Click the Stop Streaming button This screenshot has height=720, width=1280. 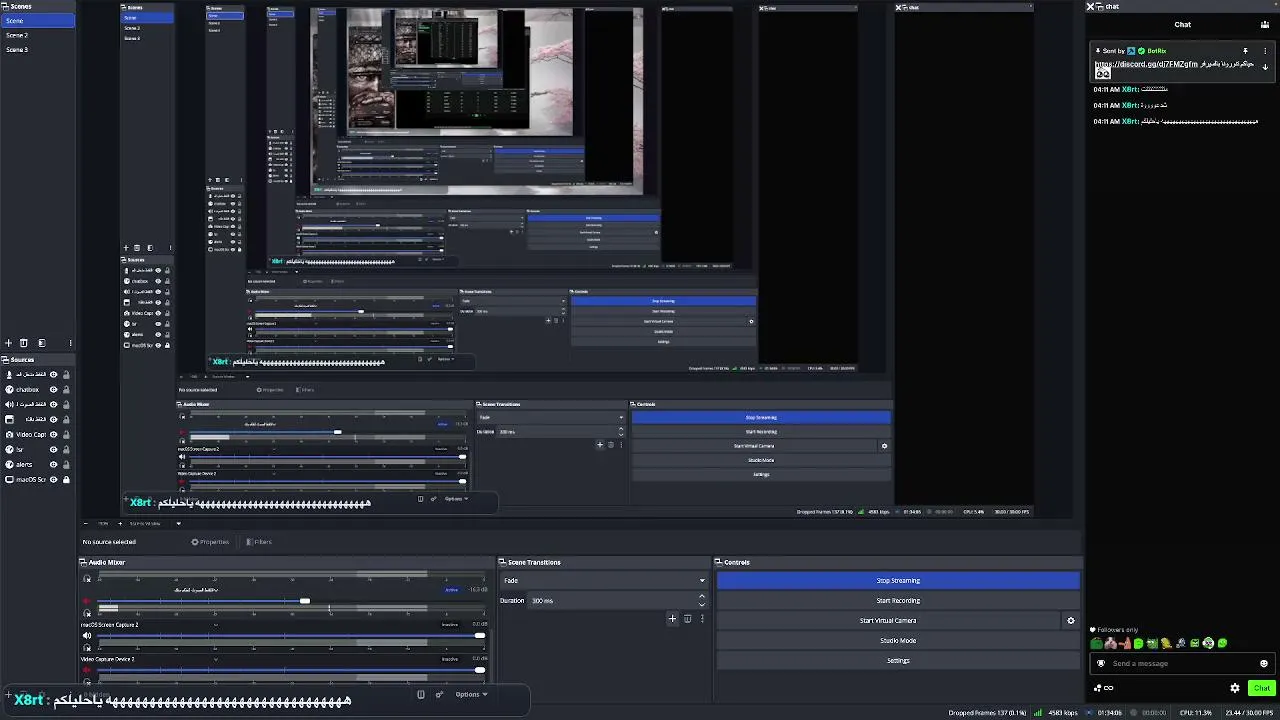tap(898, 581)
